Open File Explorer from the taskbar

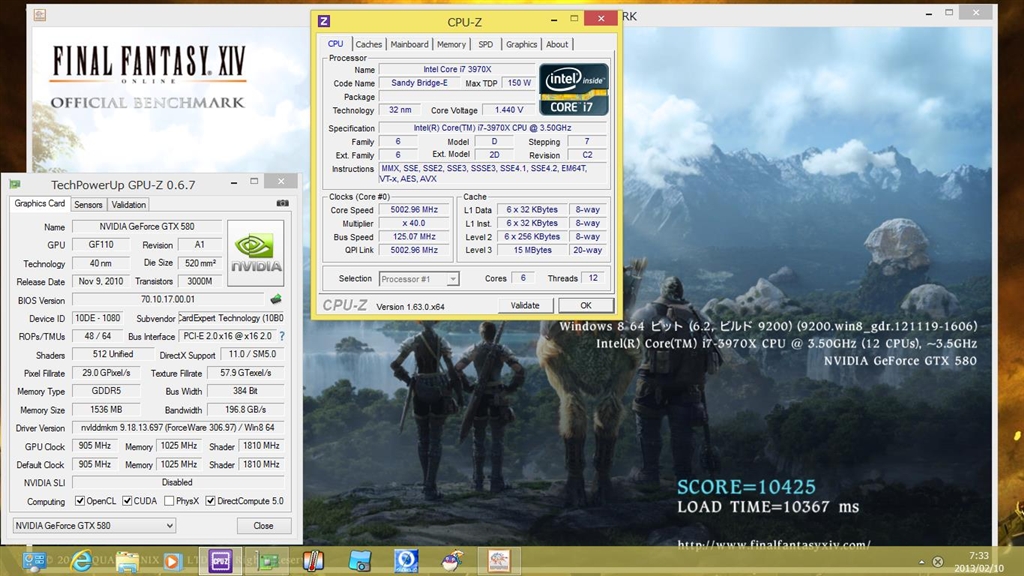(x=127, y=561)
